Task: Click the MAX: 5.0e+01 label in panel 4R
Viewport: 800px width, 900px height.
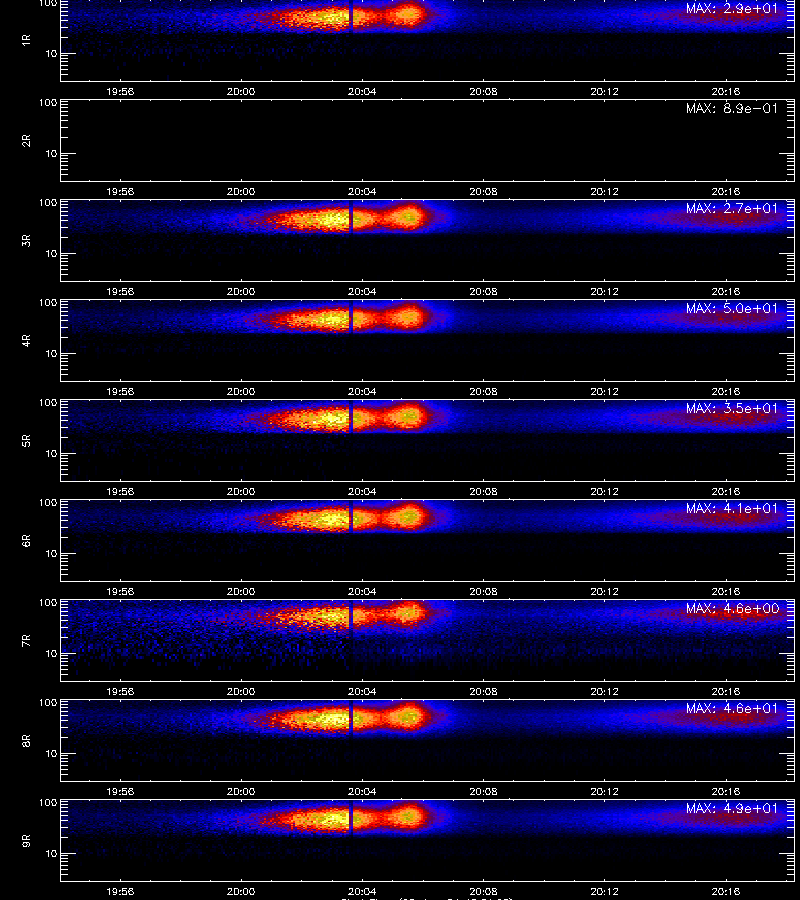Action: (x=732, y=308)
